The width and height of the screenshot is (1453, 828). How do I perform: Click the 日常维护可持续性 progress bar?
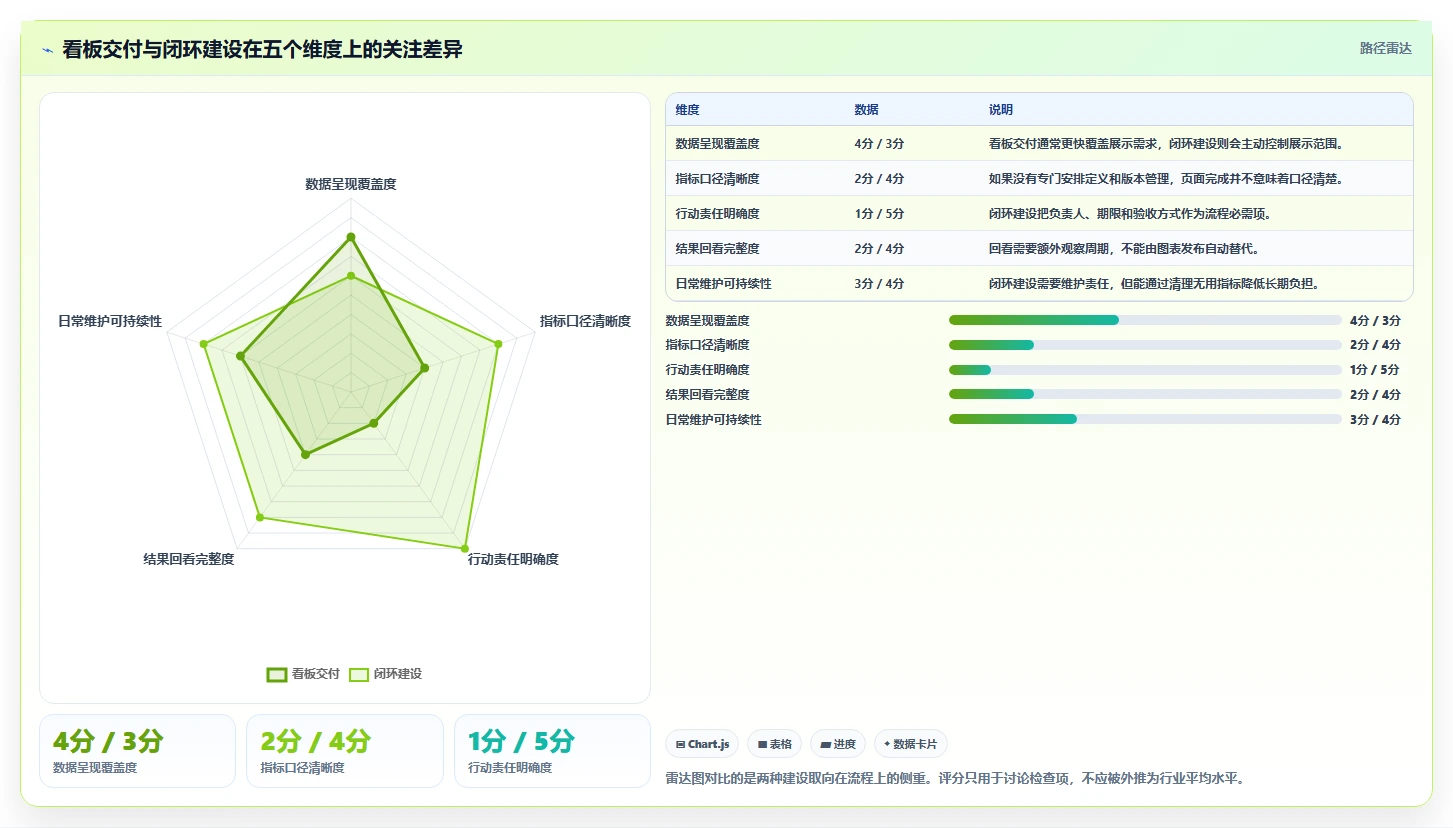(1145, 420)
